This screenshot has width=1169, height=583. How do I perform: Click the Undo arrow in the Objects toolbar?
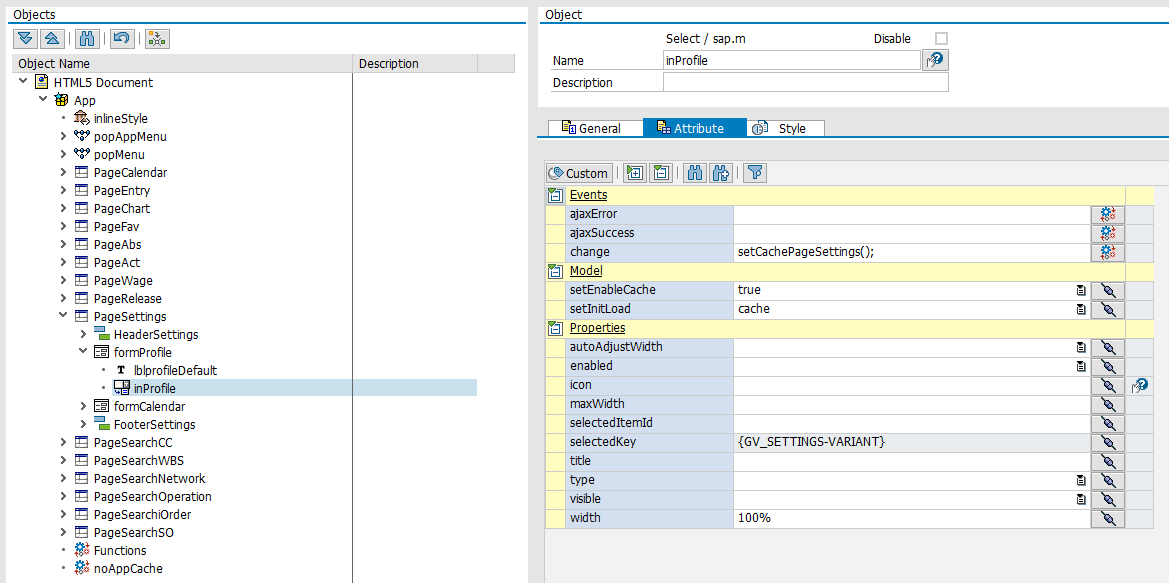click(x=121, y=38)
